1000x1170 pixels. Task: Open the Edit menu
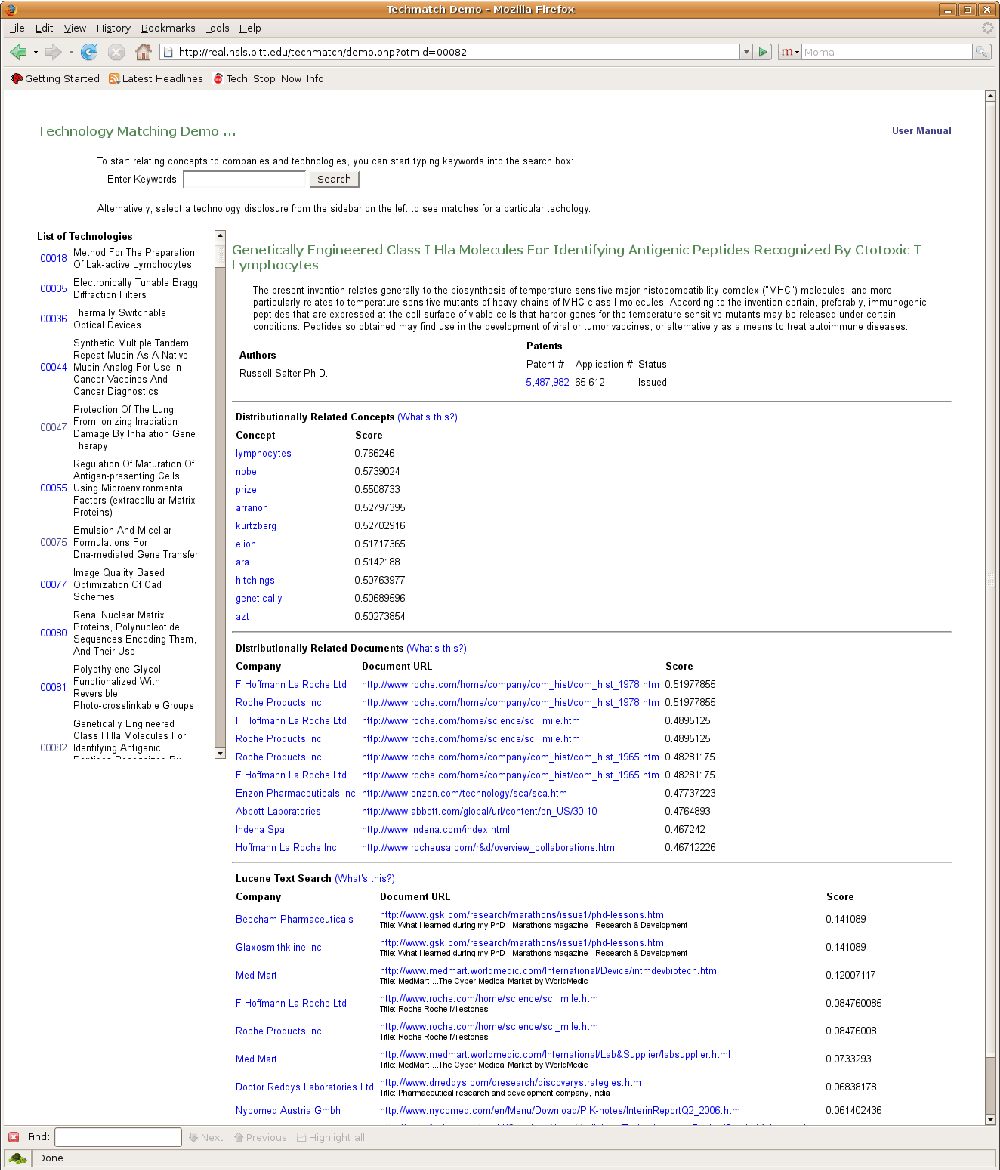click(x=44, y=28)
